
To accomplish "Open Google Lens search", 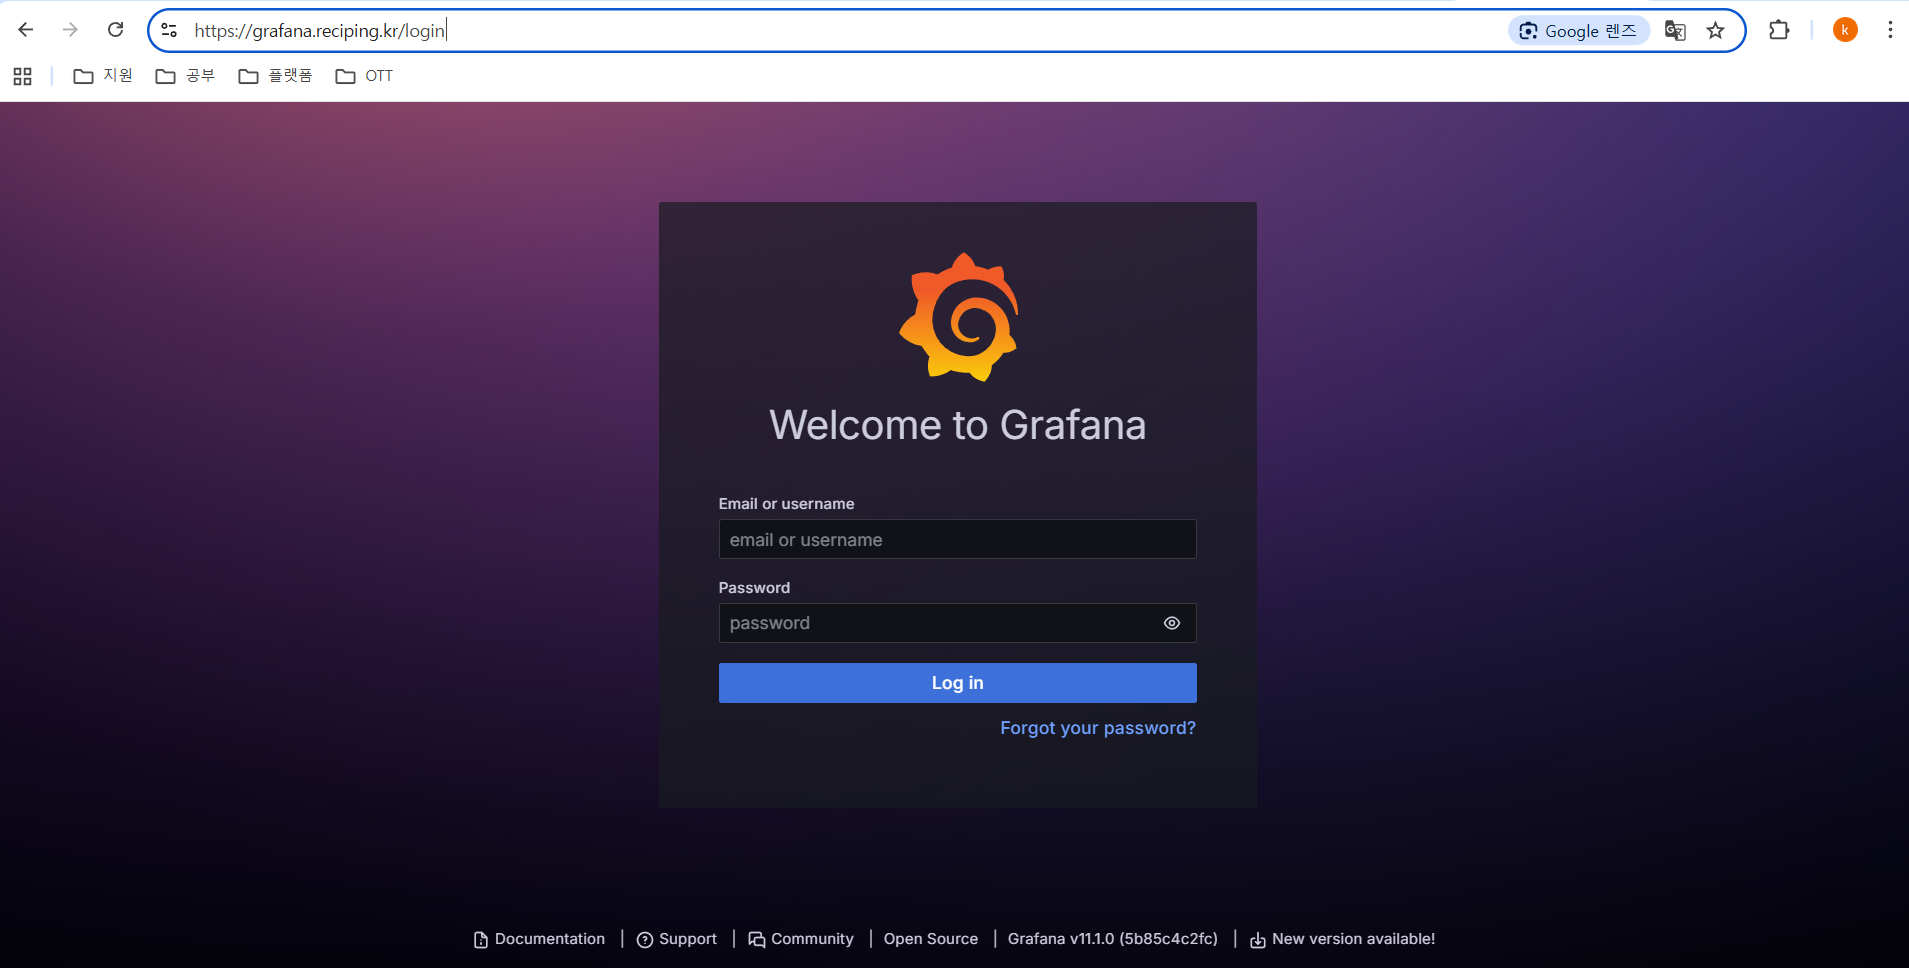I will [x=1578, y=31].
